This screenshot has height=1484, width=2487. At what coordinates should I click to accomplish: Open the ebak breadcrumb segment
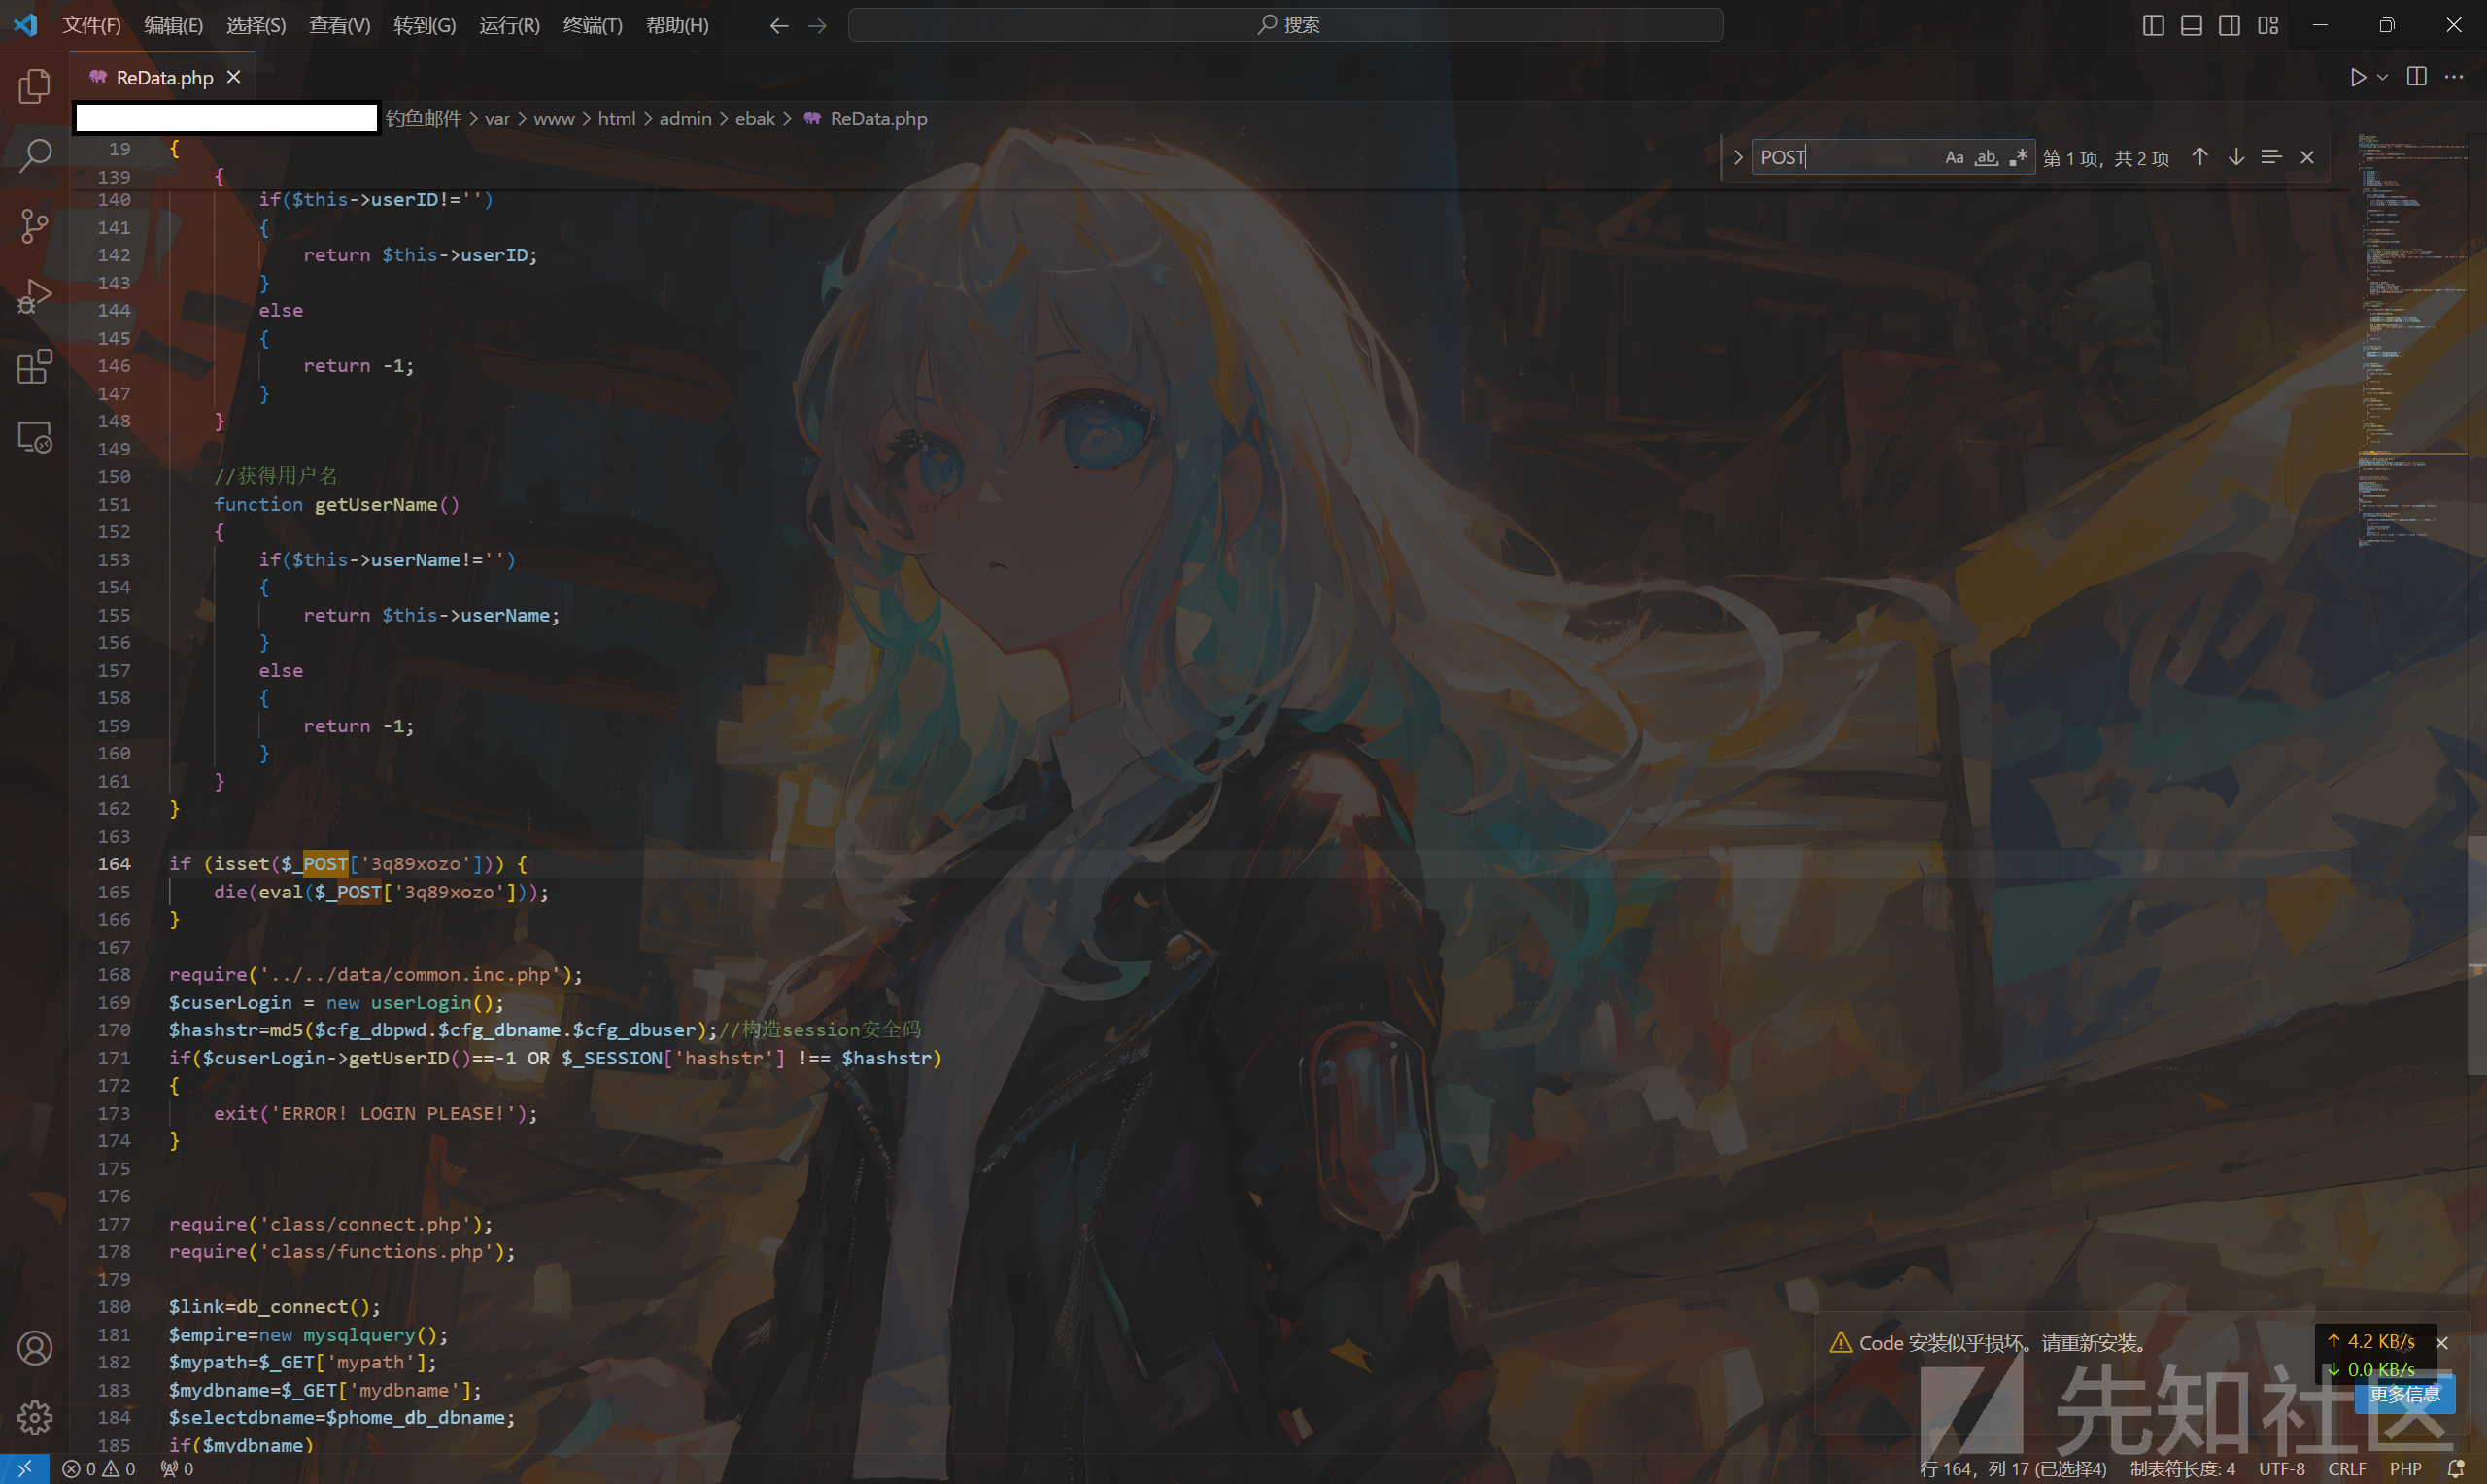point(755,119)
